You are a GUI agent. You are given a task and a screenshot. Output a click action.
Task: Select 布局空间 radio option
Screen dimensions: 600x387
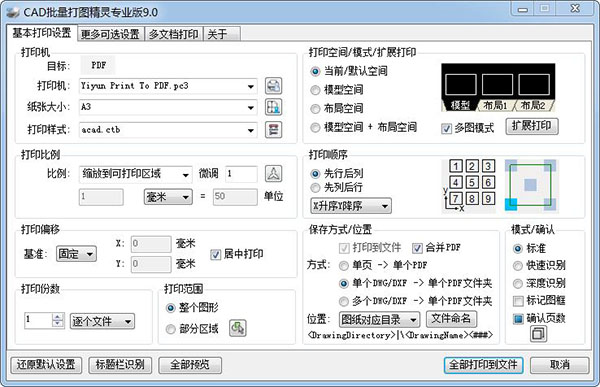pyautogui.click(x=336, y=109)
